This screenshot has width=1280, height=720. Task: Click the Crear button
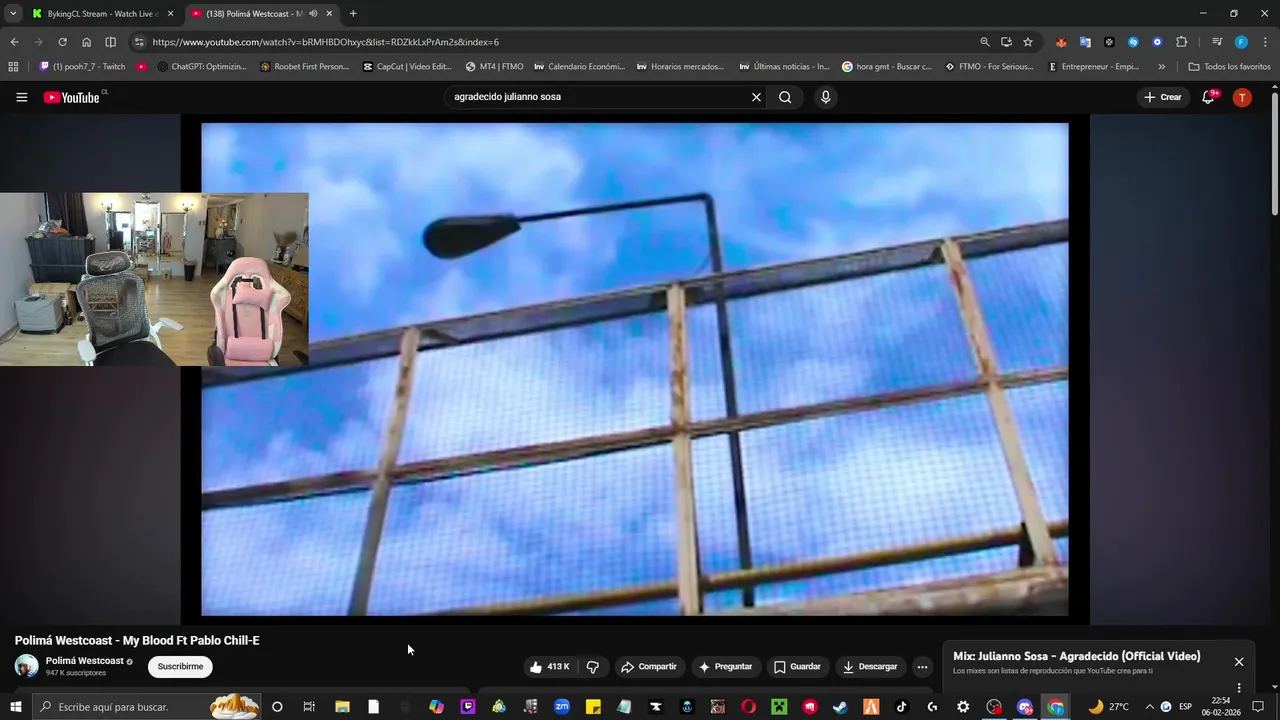click(1163, 97)
